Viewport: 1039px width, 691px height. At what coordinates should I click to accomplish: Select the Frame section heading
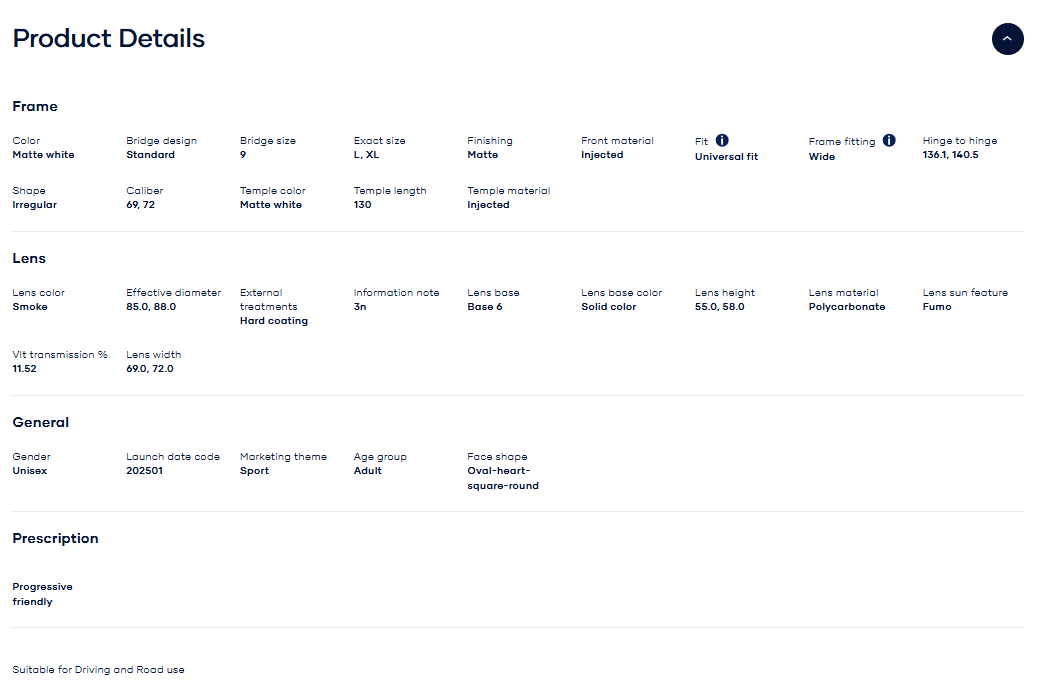(x=35, y=106)
